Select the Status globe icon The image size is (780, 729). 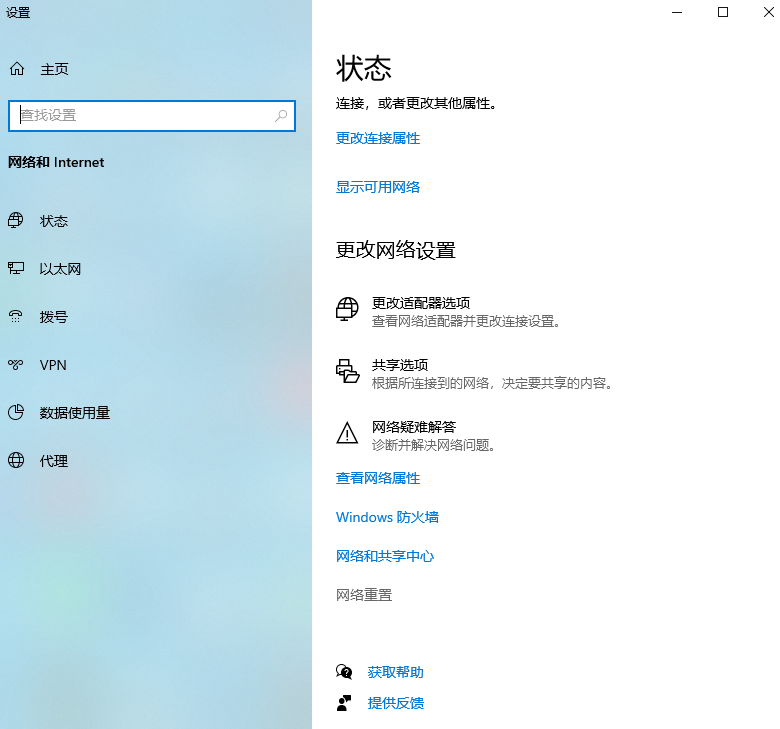coord(16,221)
